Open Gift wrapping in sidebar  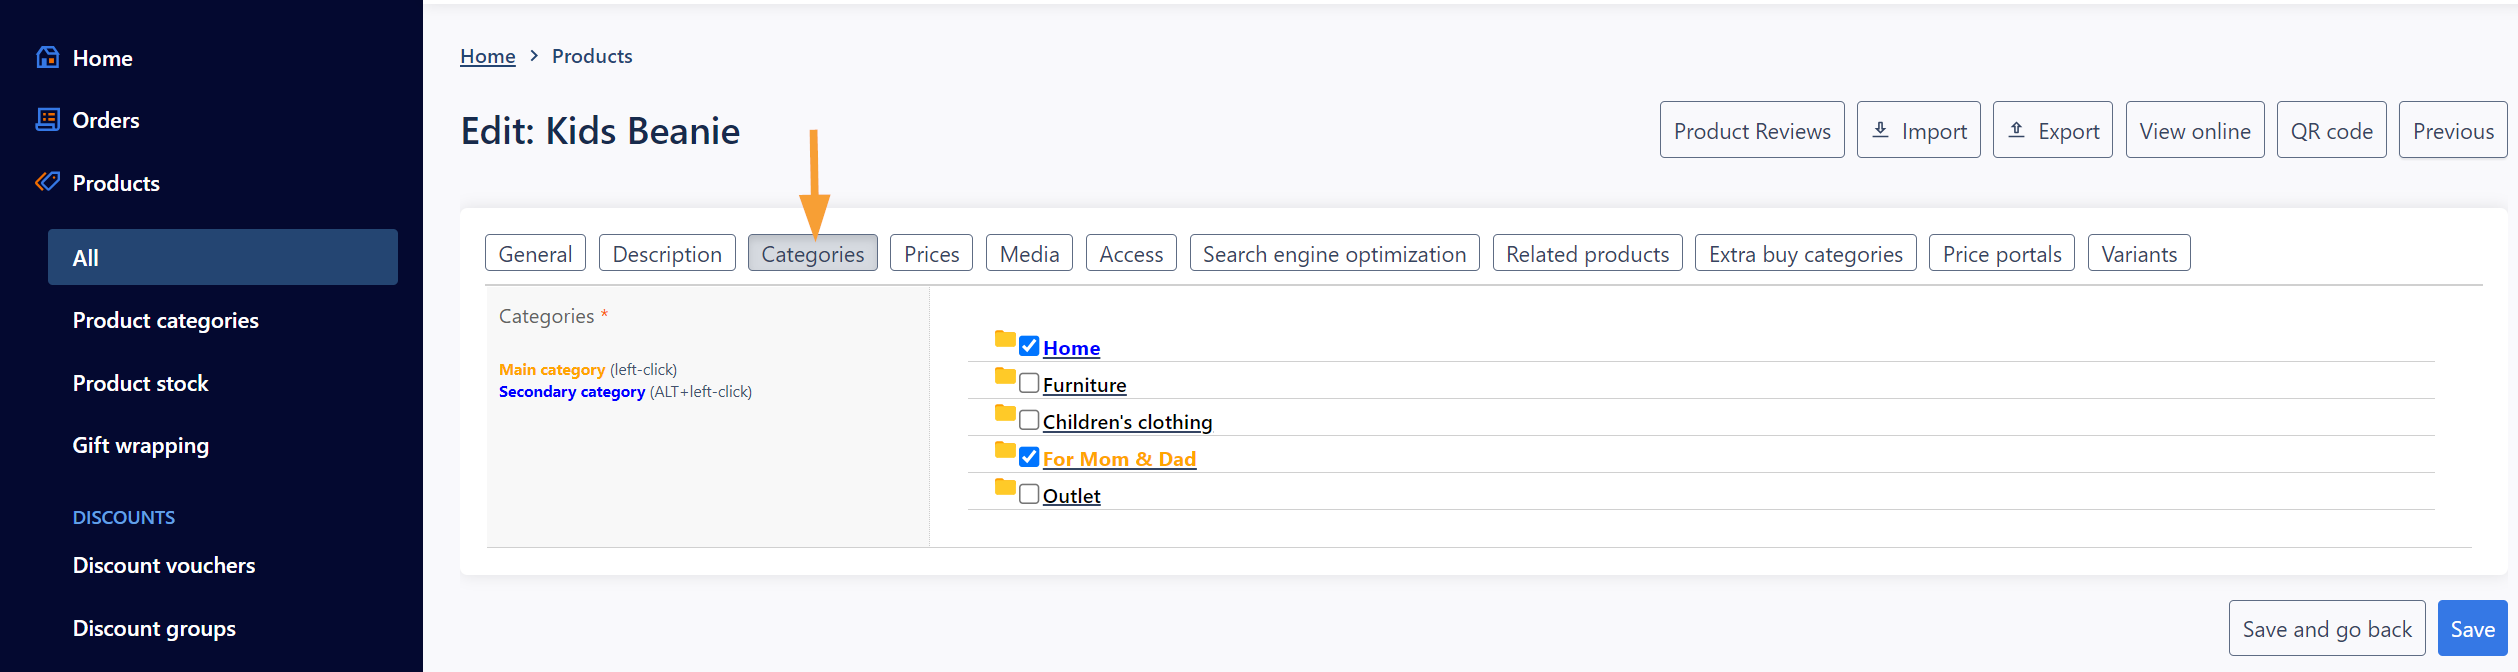click(140, 445)
